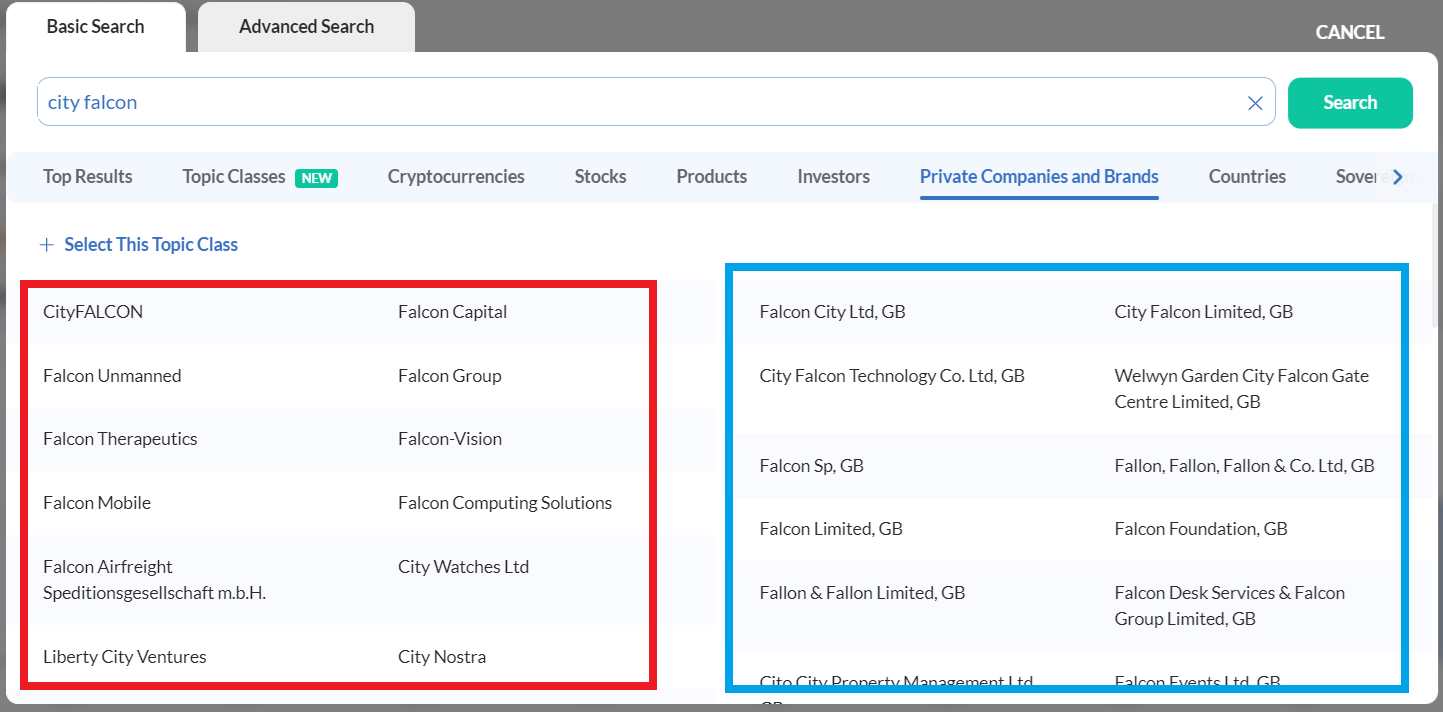Switch to the Cryptocurrencies tab
The width and height of the screenshot is (1443, 712).
[456, 177]
